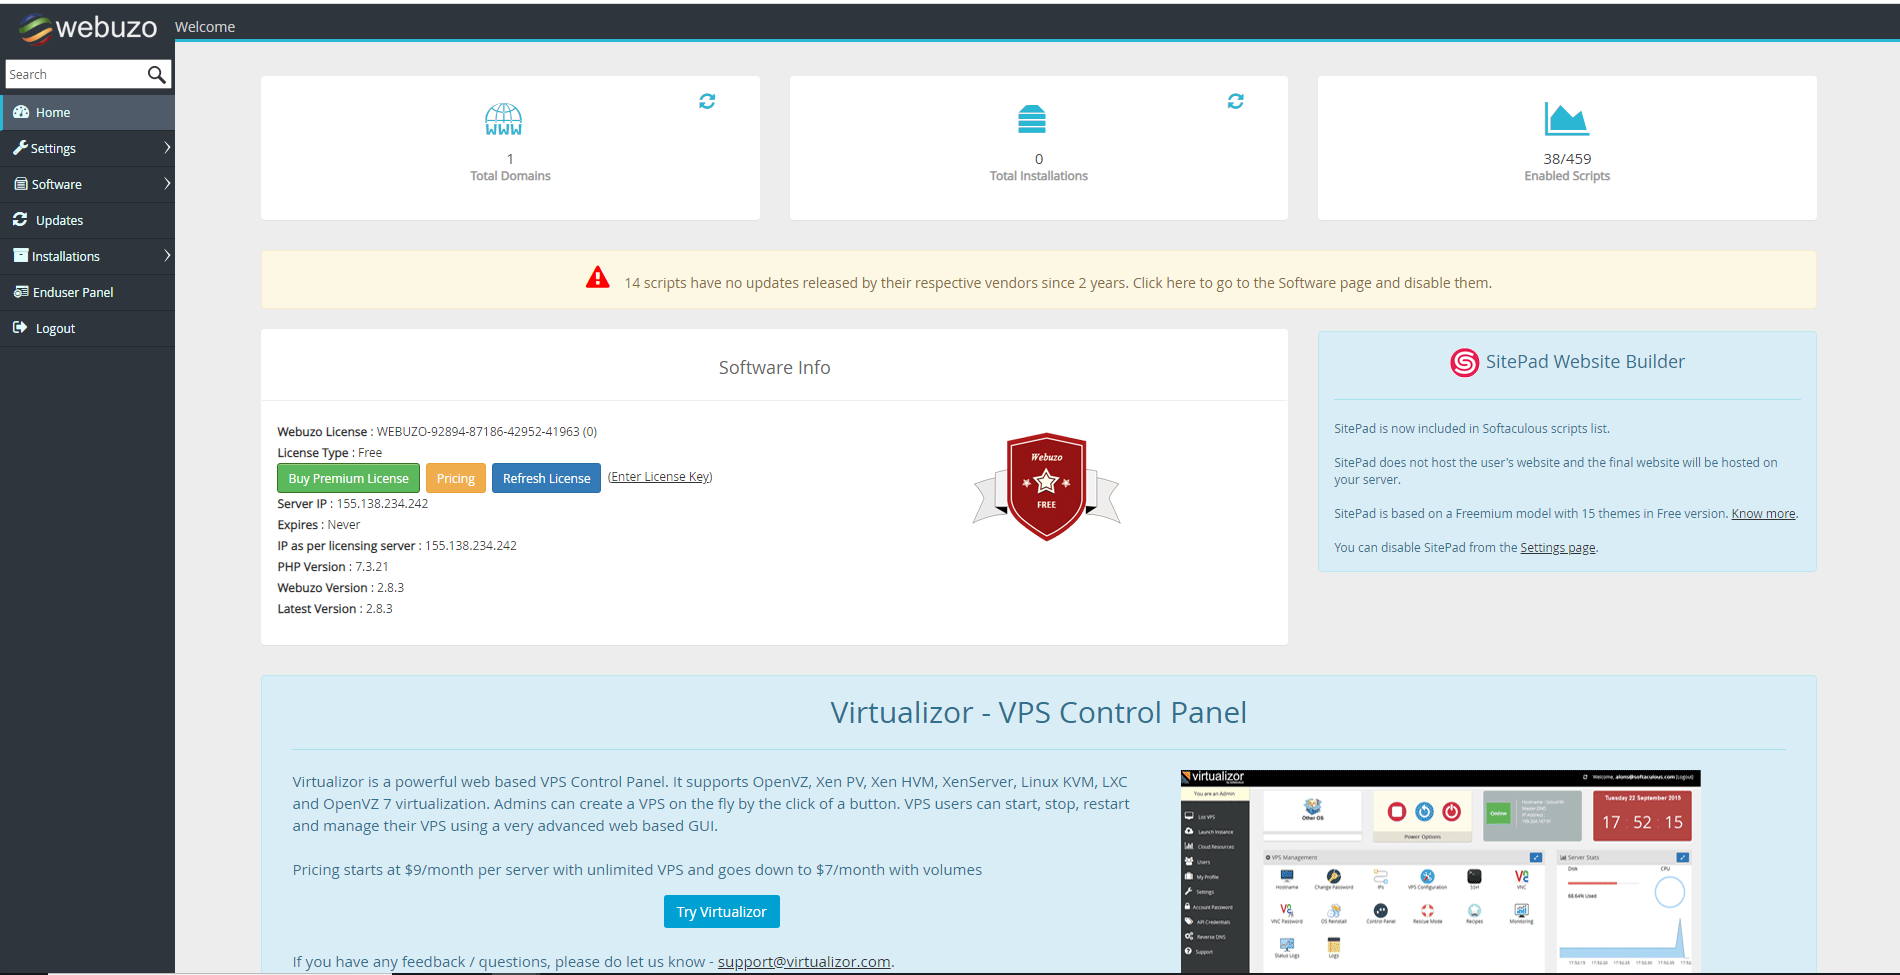
Task: Click the Virtualizor panel screenshot
Action: click(1440, 871)
